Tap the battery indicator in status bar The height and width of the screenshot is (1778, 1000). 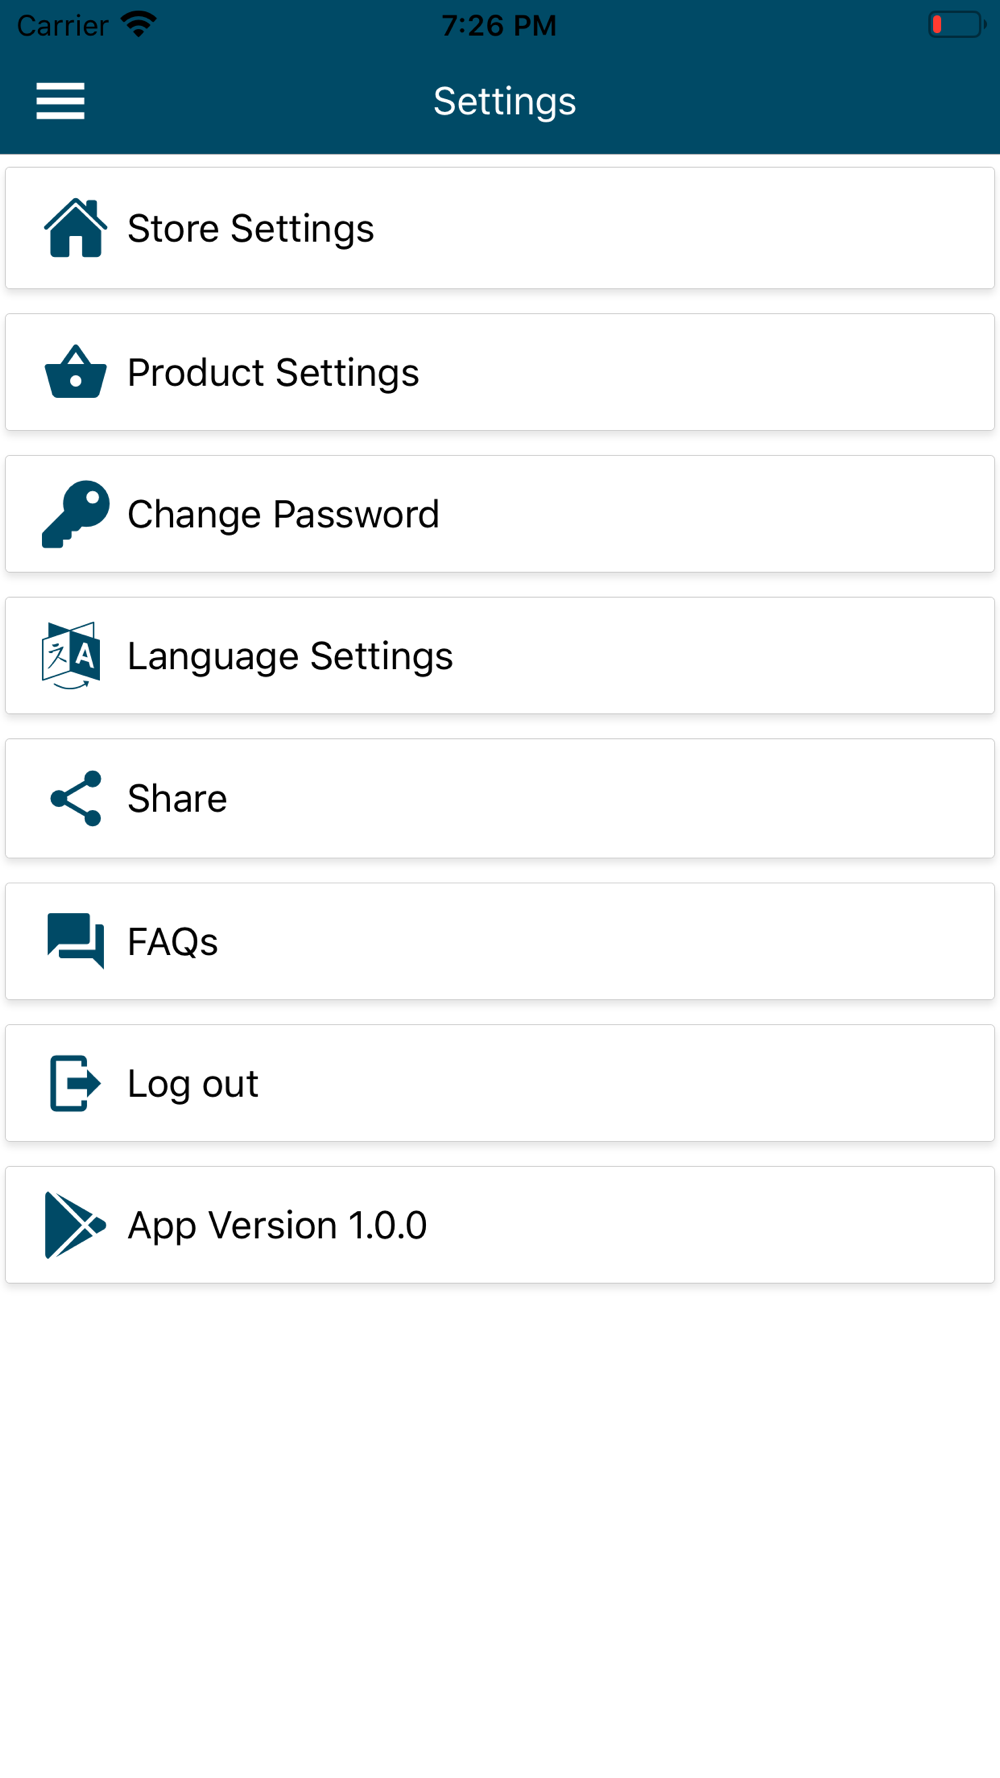point(957,24)
